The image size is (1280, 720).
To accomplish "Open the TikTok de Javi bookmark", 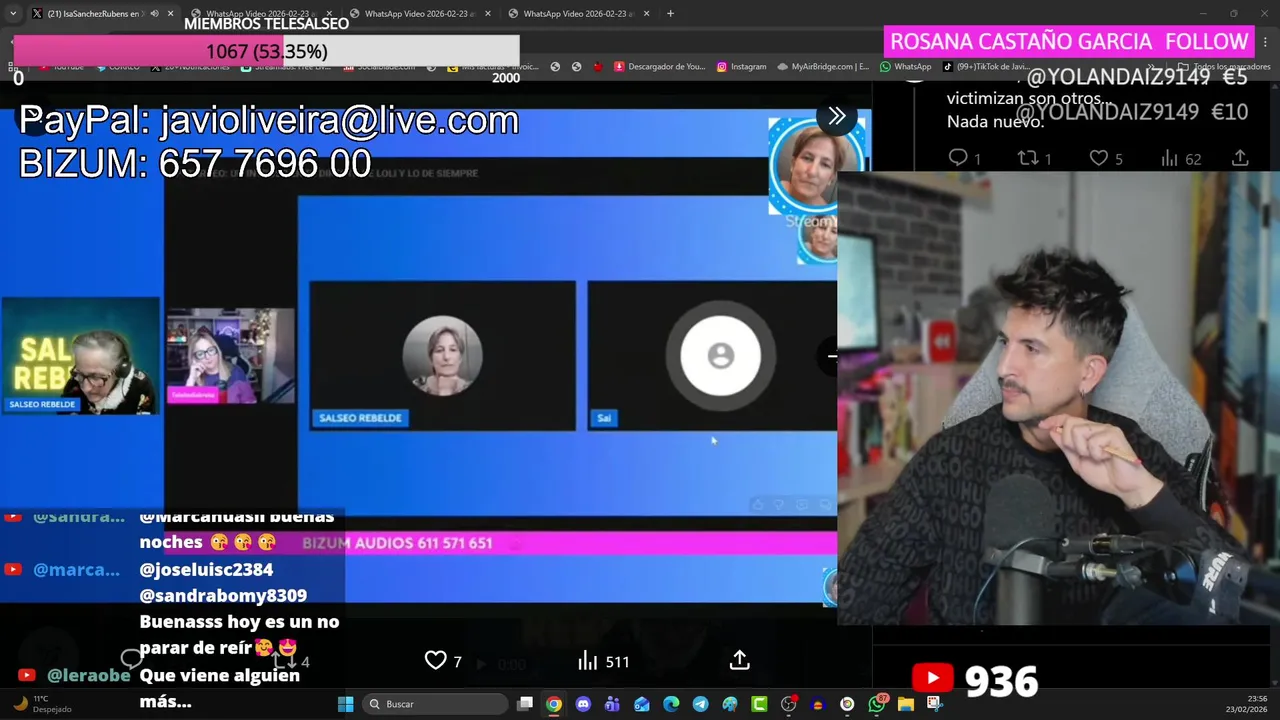I will pos(986,67).
